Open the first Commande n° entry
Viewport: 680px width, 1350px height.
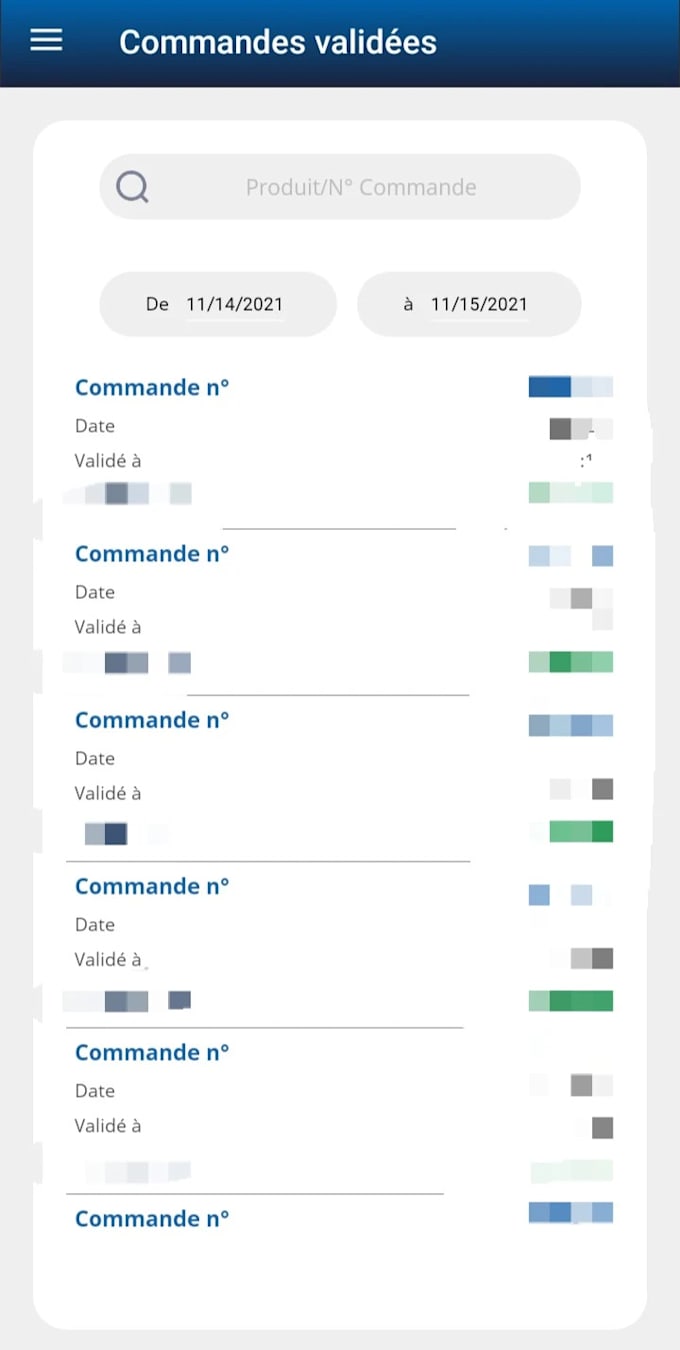pyautogui.click(x=152, y=388)
